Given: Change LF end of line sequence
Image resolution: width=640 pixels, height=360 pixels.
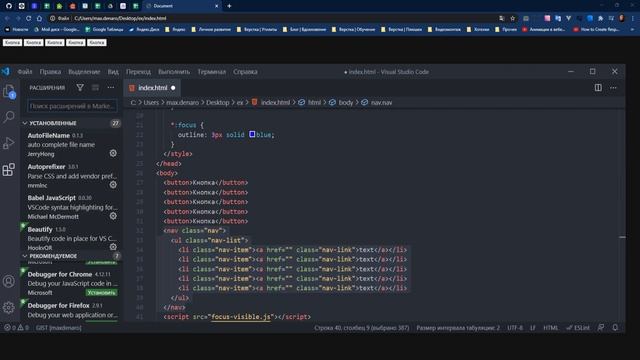Looking at the screenshot, I should pos(533,328).
